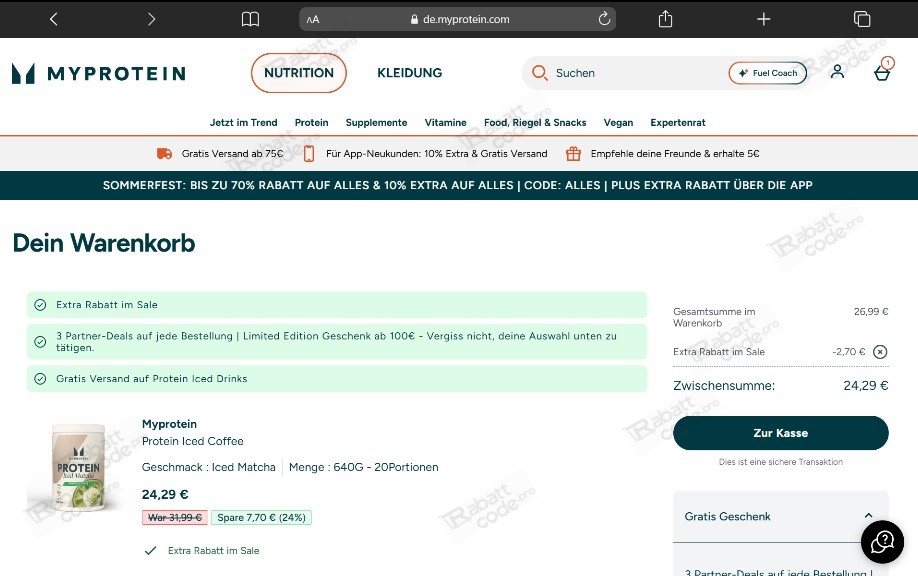Viewport: 918px width, 576px height.
Task: Click the Zwischensumme 24,29 € amount
Action: coord(865,386)
